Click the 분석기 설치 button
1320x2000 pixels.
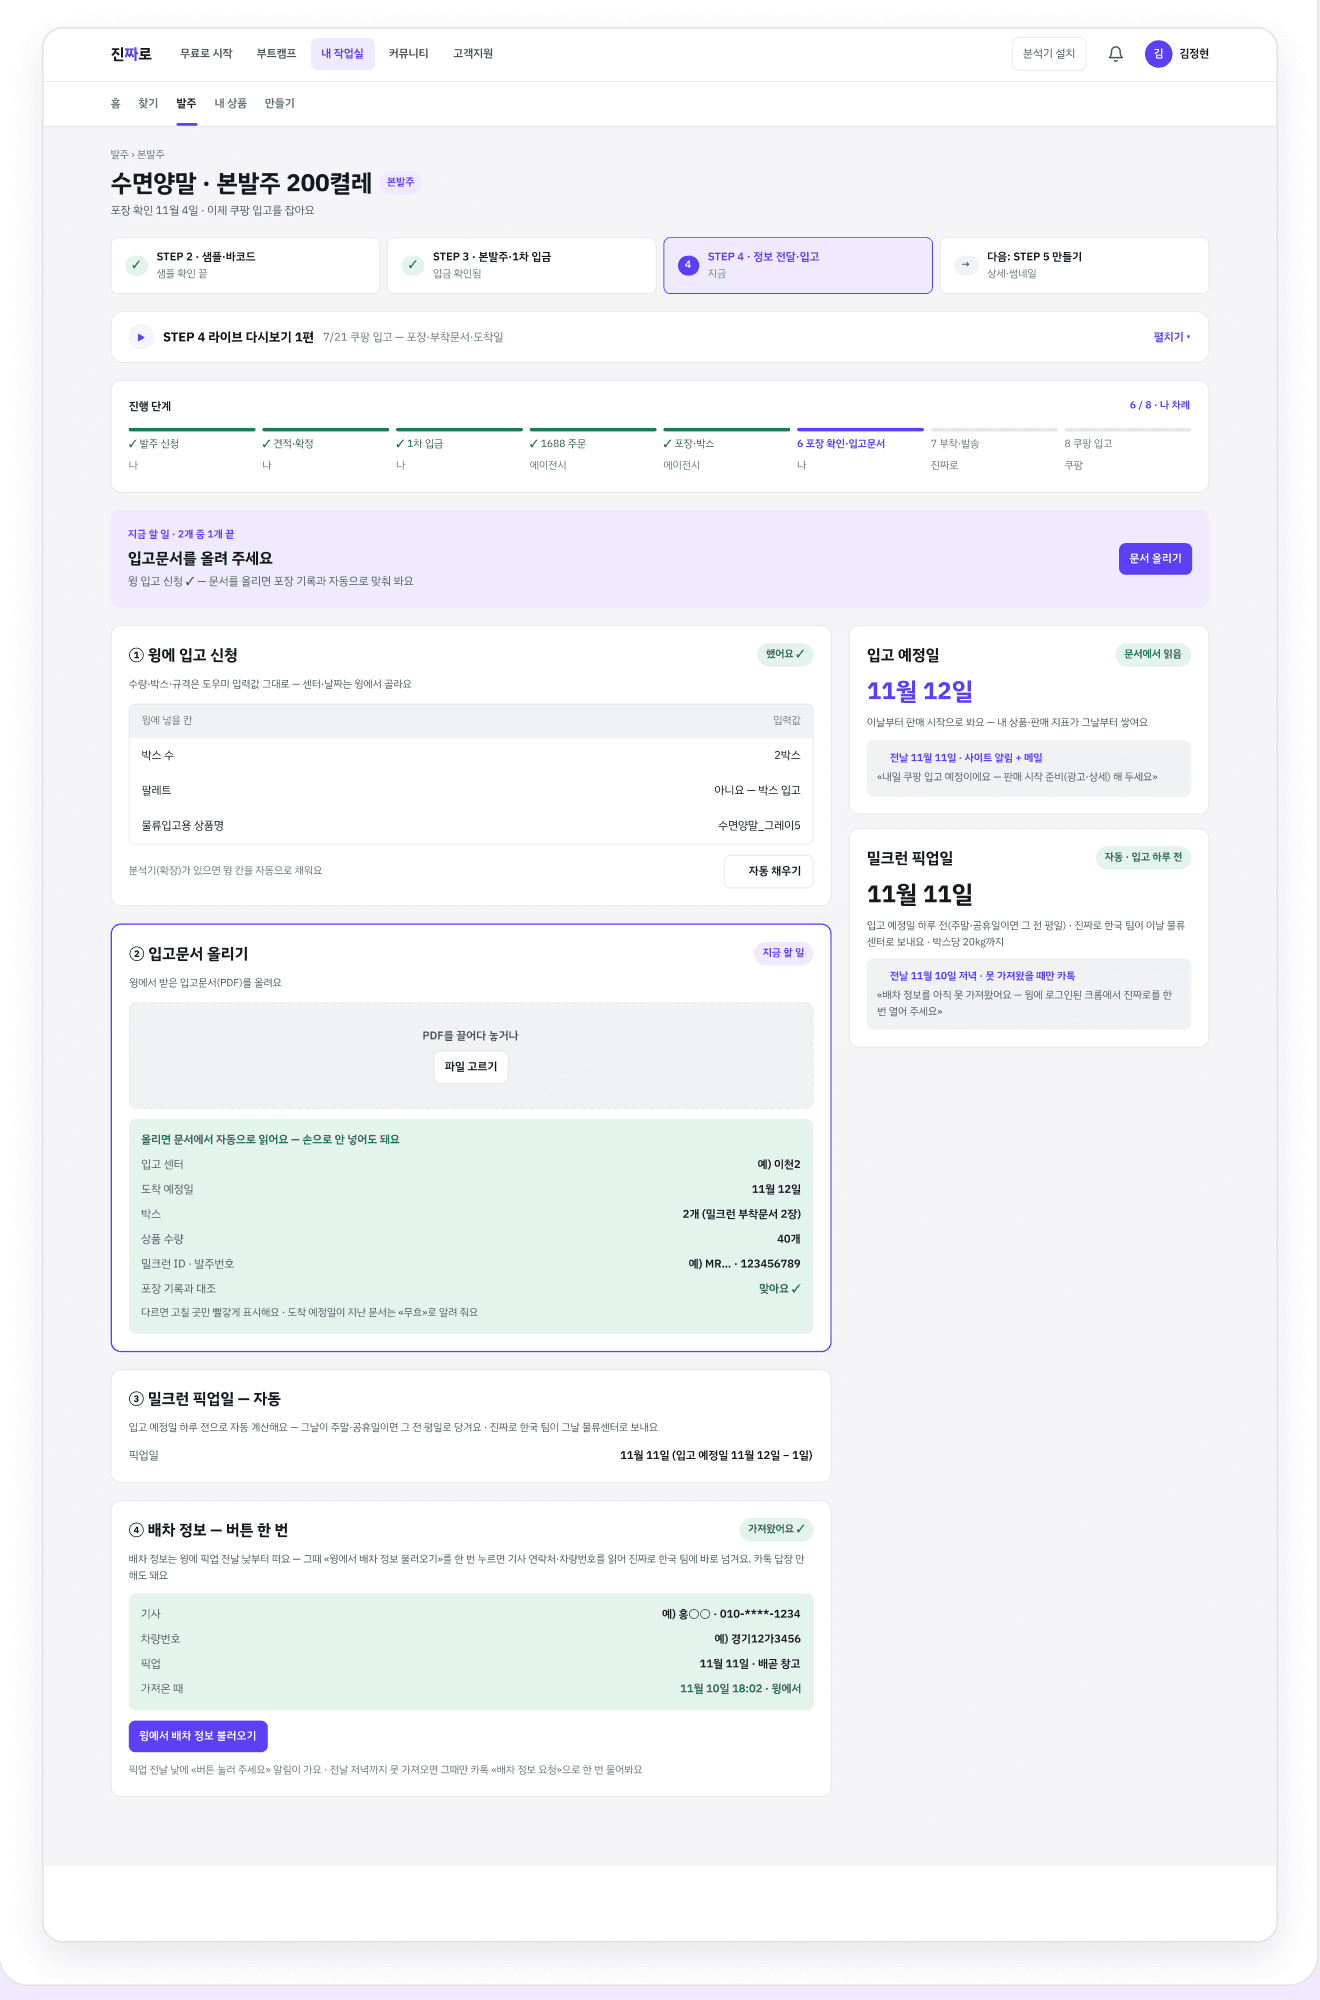click(1049, 54)
